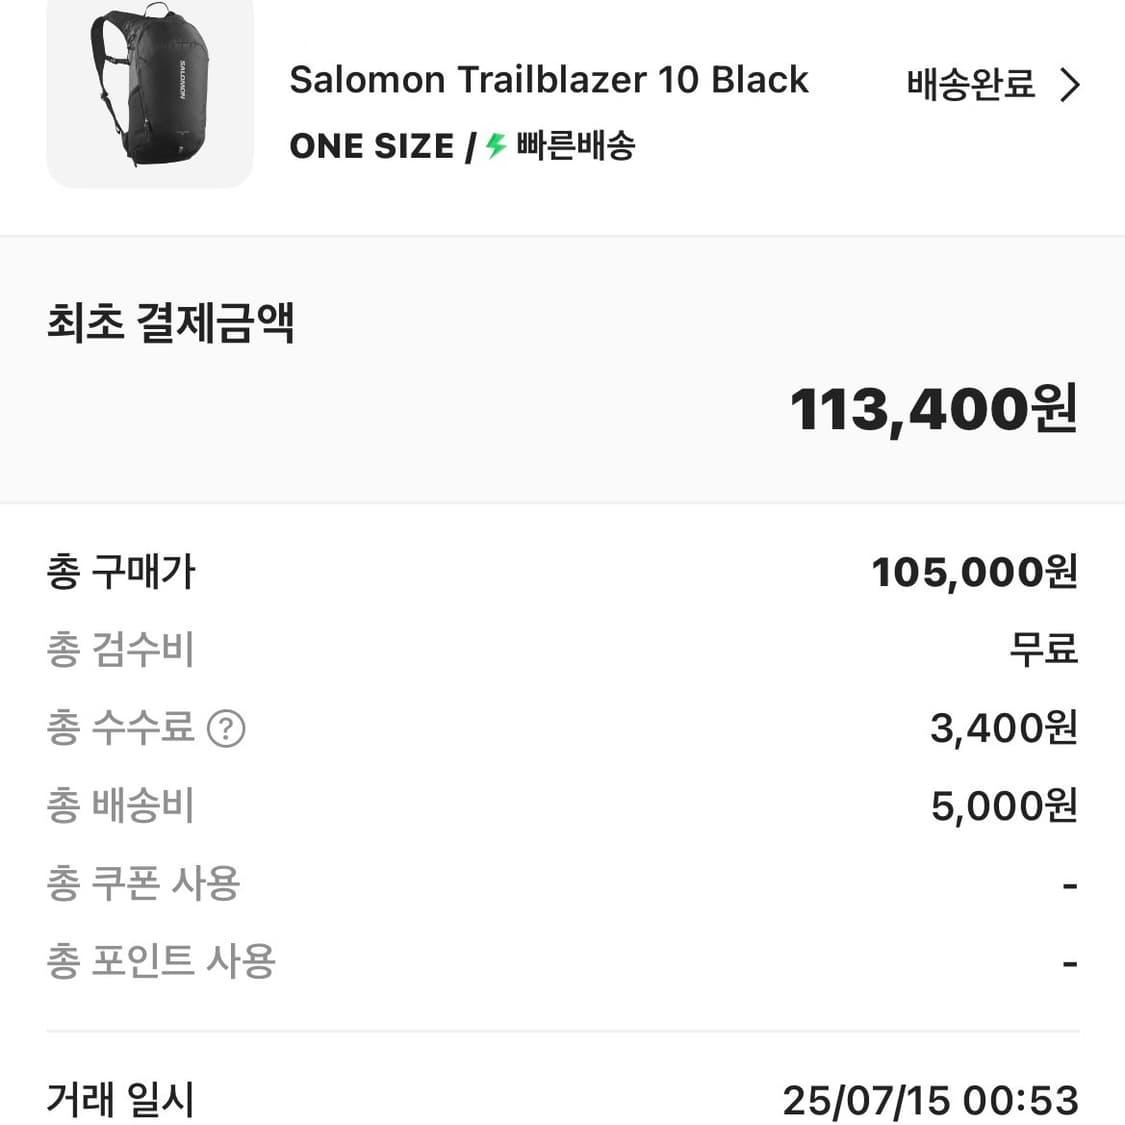Tap the 최초 결제금액 heading

171,323
